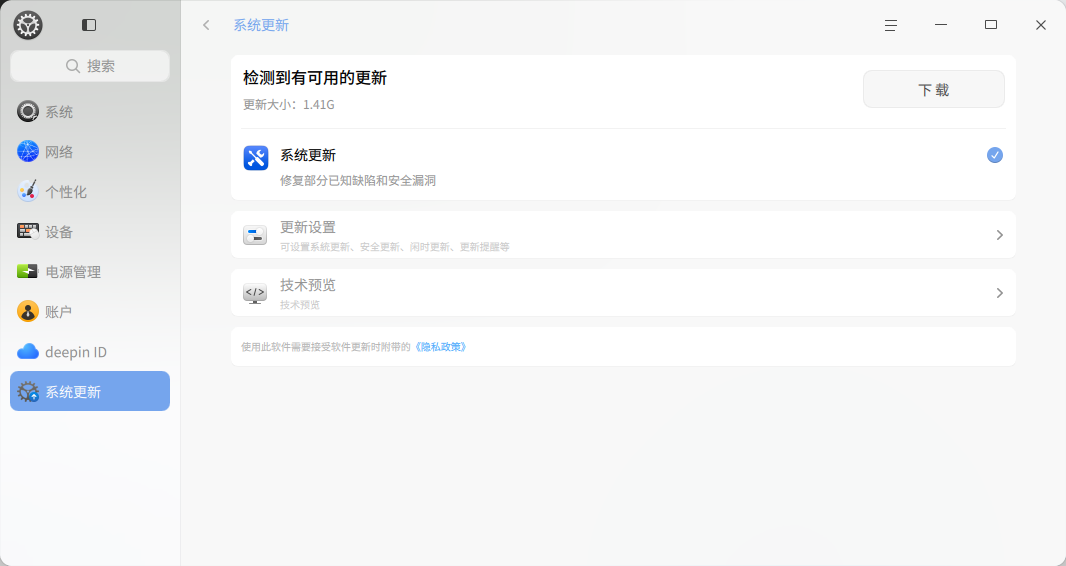Select 系统更新 in the sidebar
The height and width of the screenshot is (566, 1066).
pos(90,391)
